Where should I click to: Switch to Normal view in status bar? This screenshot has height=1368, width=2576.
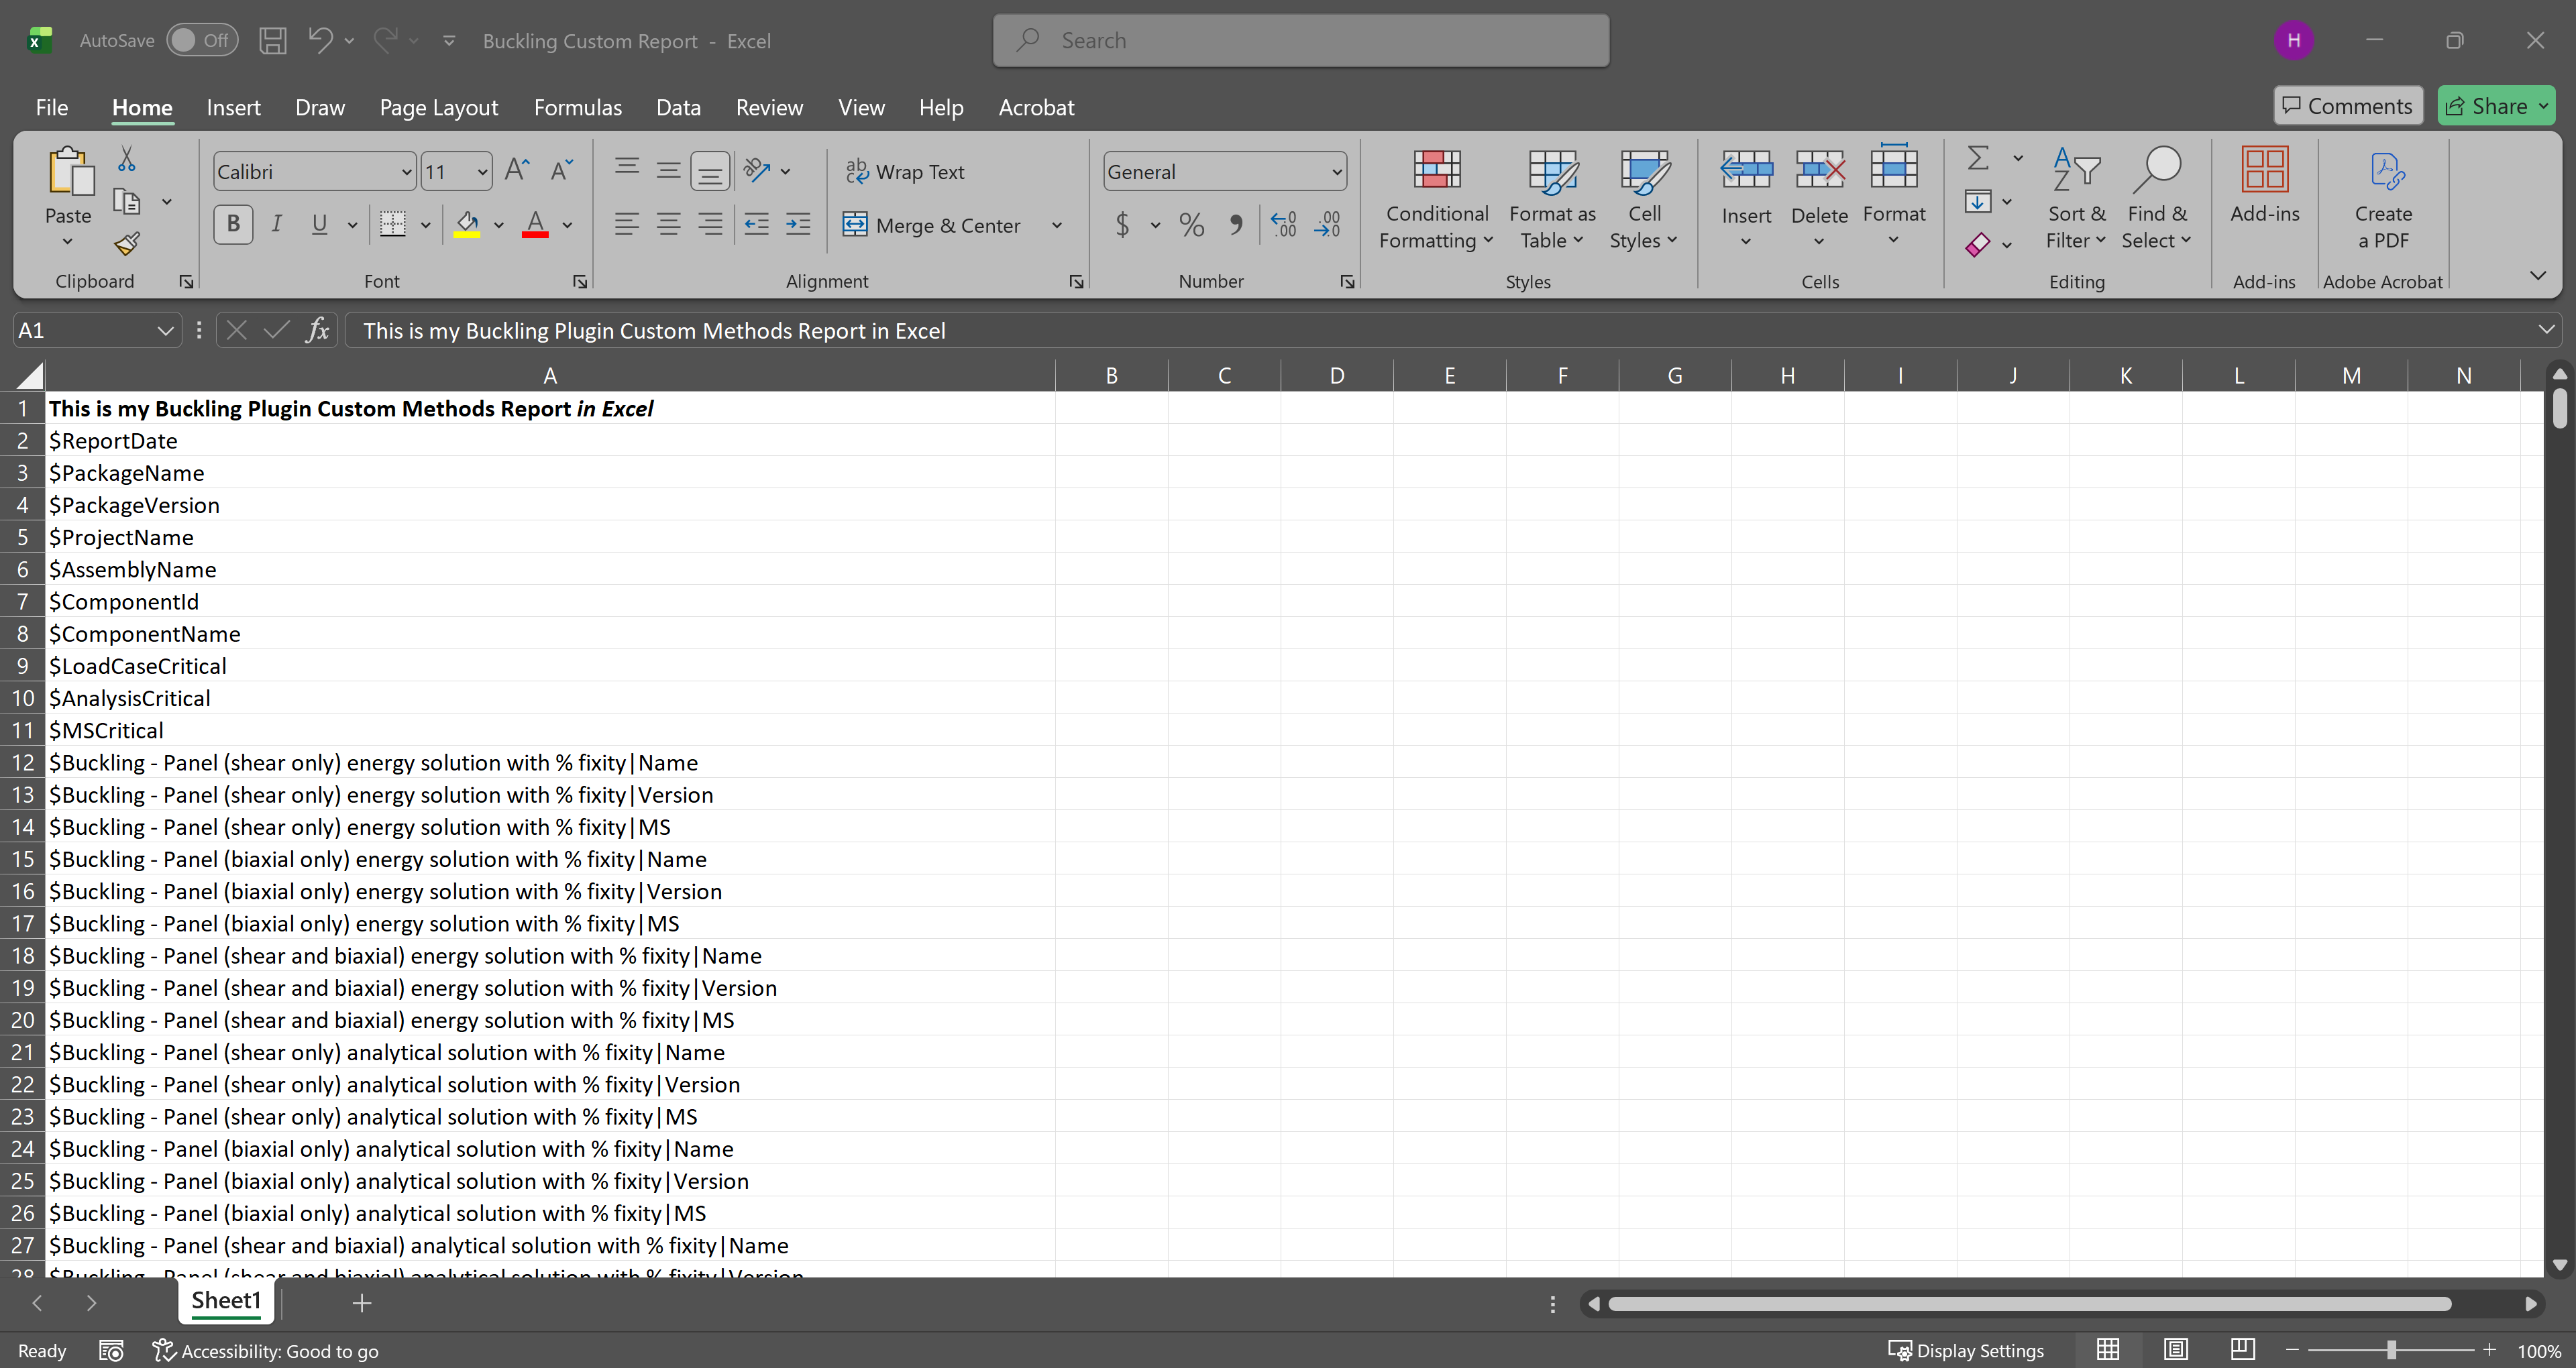pyautogui.click(x=2108, y=1350)
